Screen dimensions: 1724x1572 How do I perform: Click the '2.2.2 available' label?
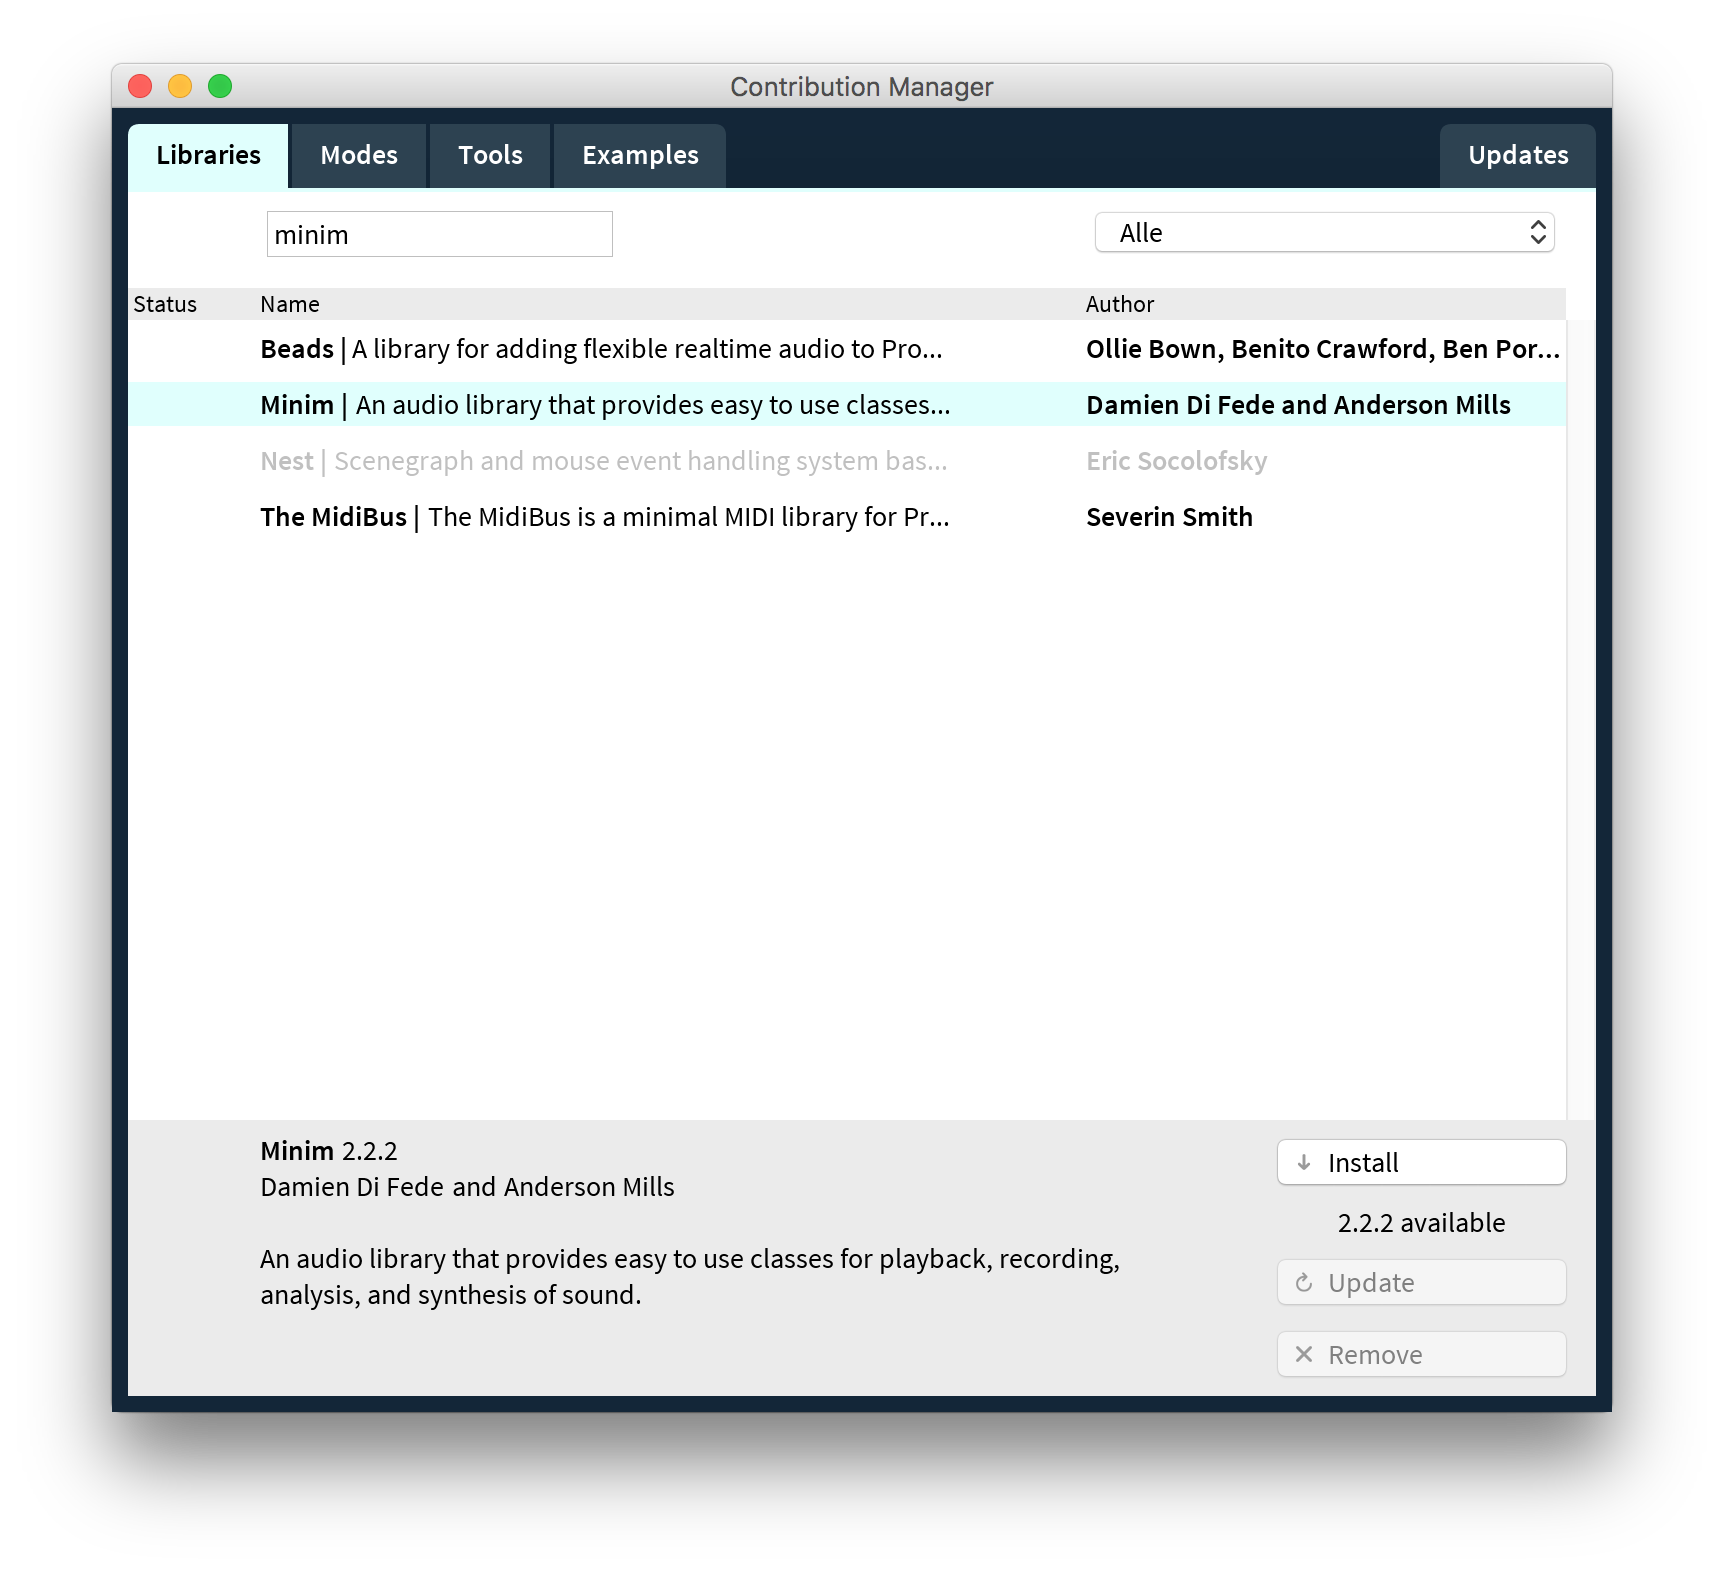[1421, 1223]
